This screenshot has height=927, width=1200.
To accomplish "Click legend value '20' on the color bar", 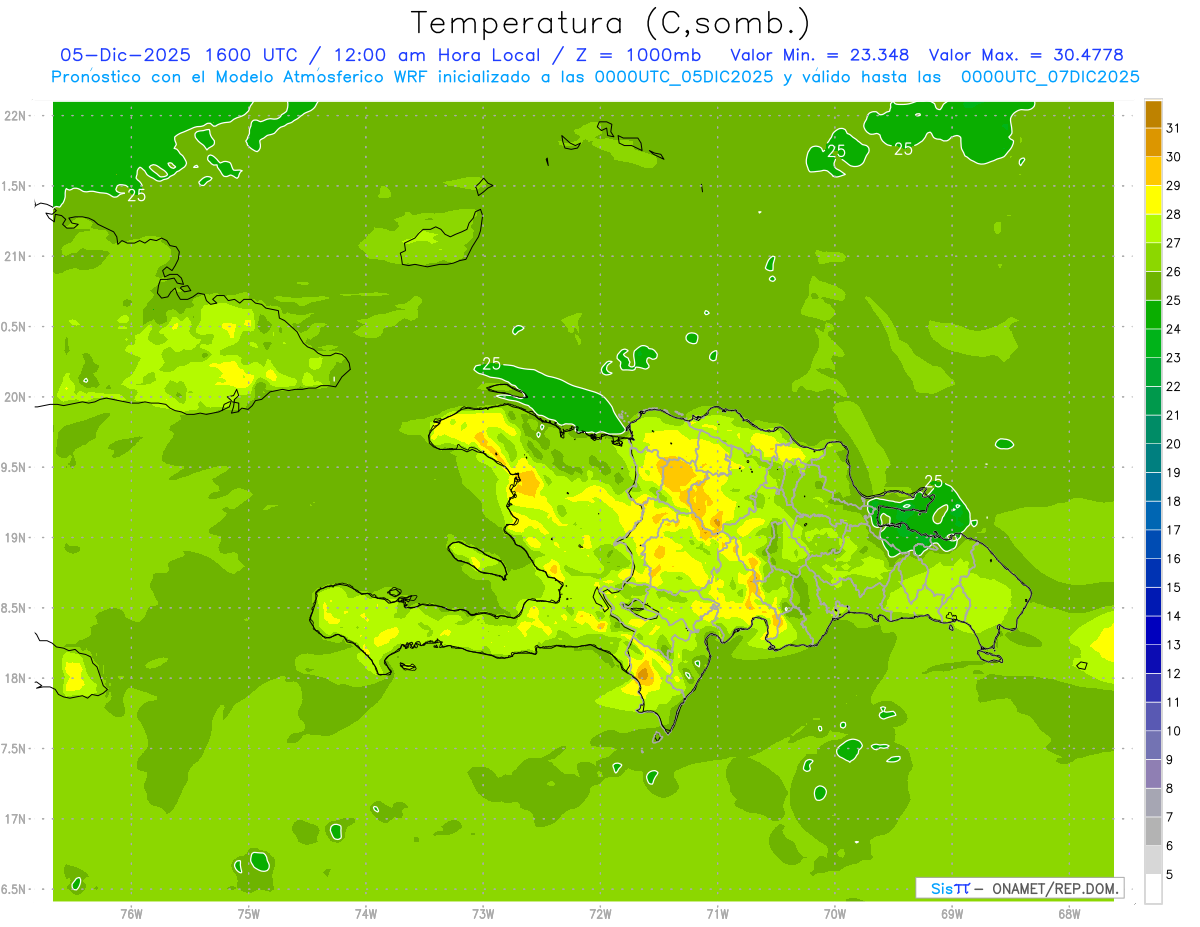I will 1174,444.
